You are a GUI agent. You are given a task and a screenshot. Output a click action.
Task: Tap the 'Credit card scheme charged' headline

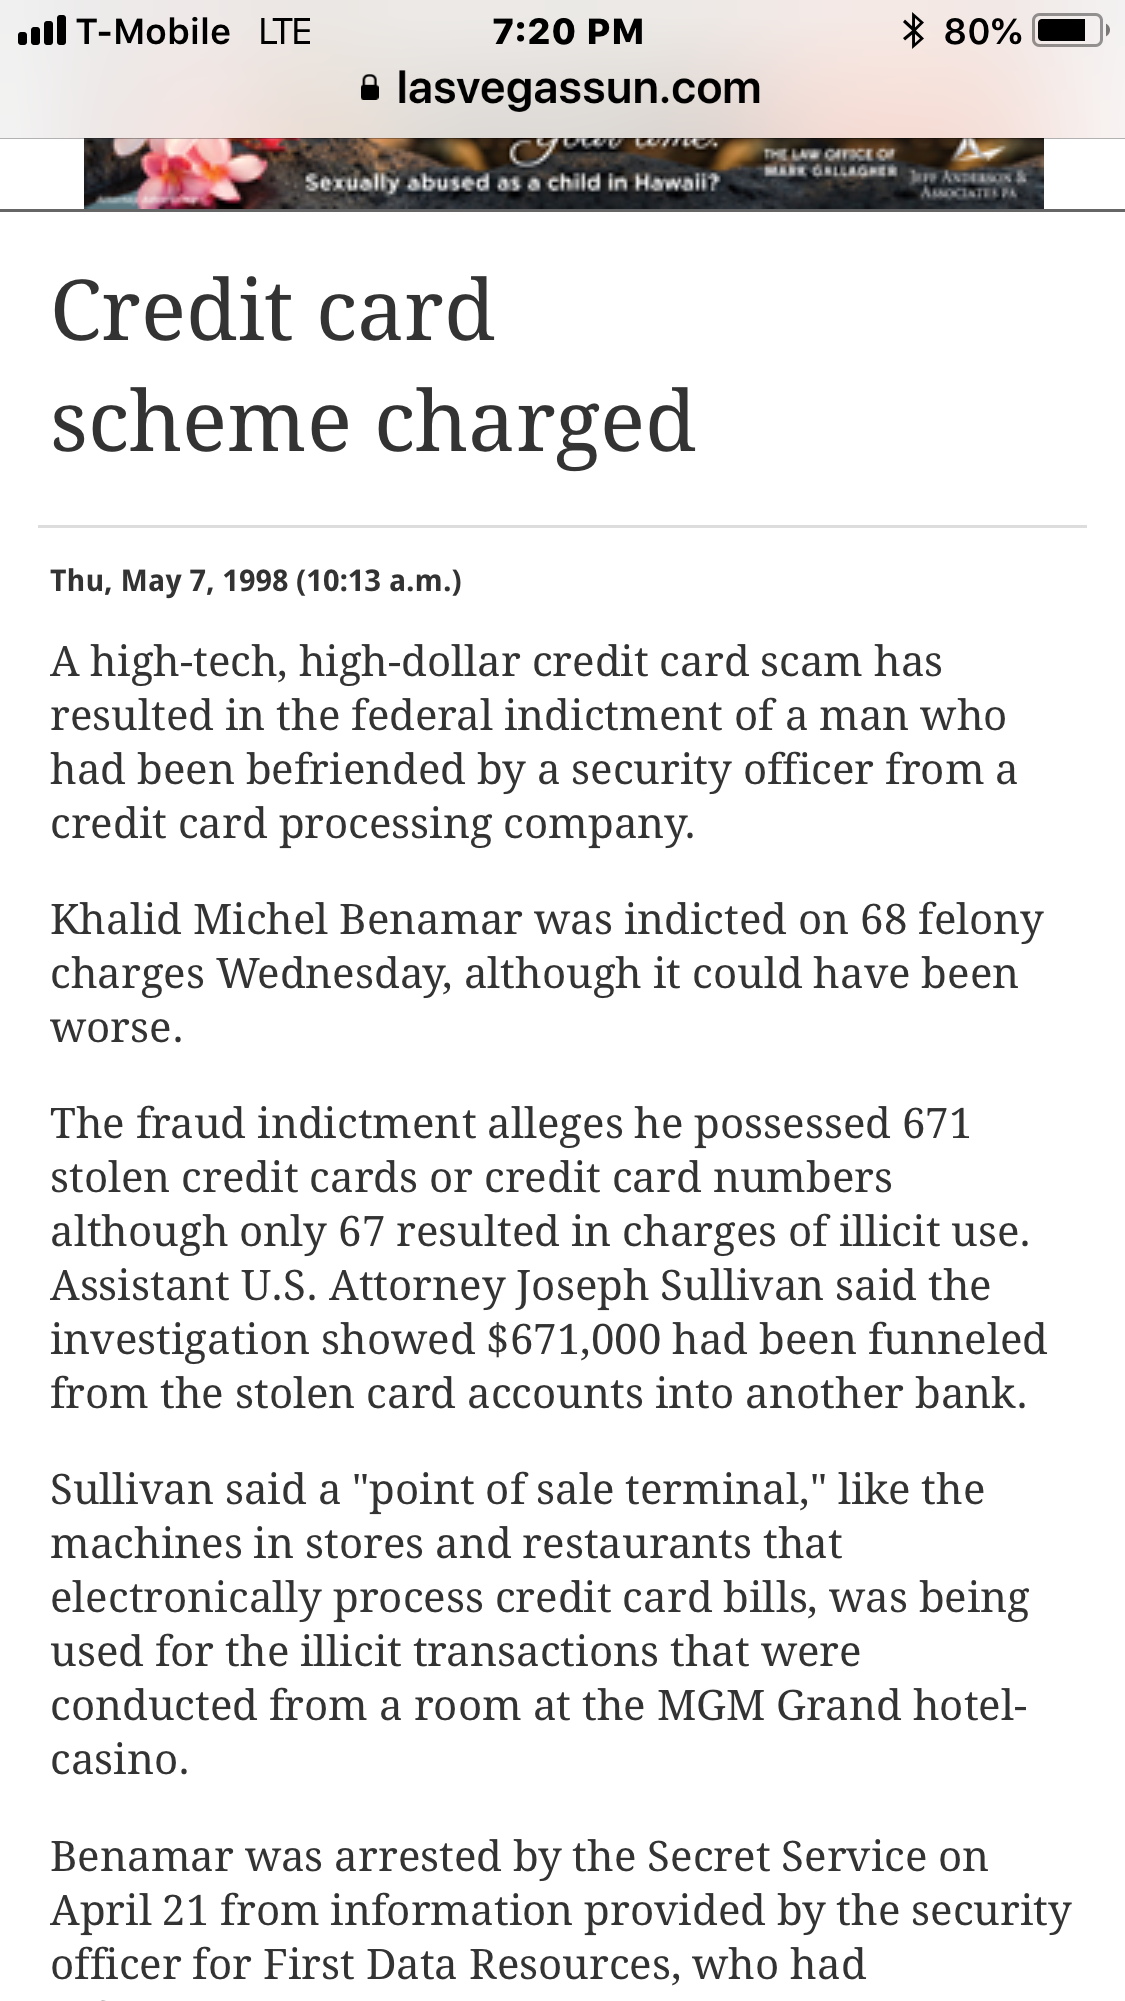[x=373, y=366]
